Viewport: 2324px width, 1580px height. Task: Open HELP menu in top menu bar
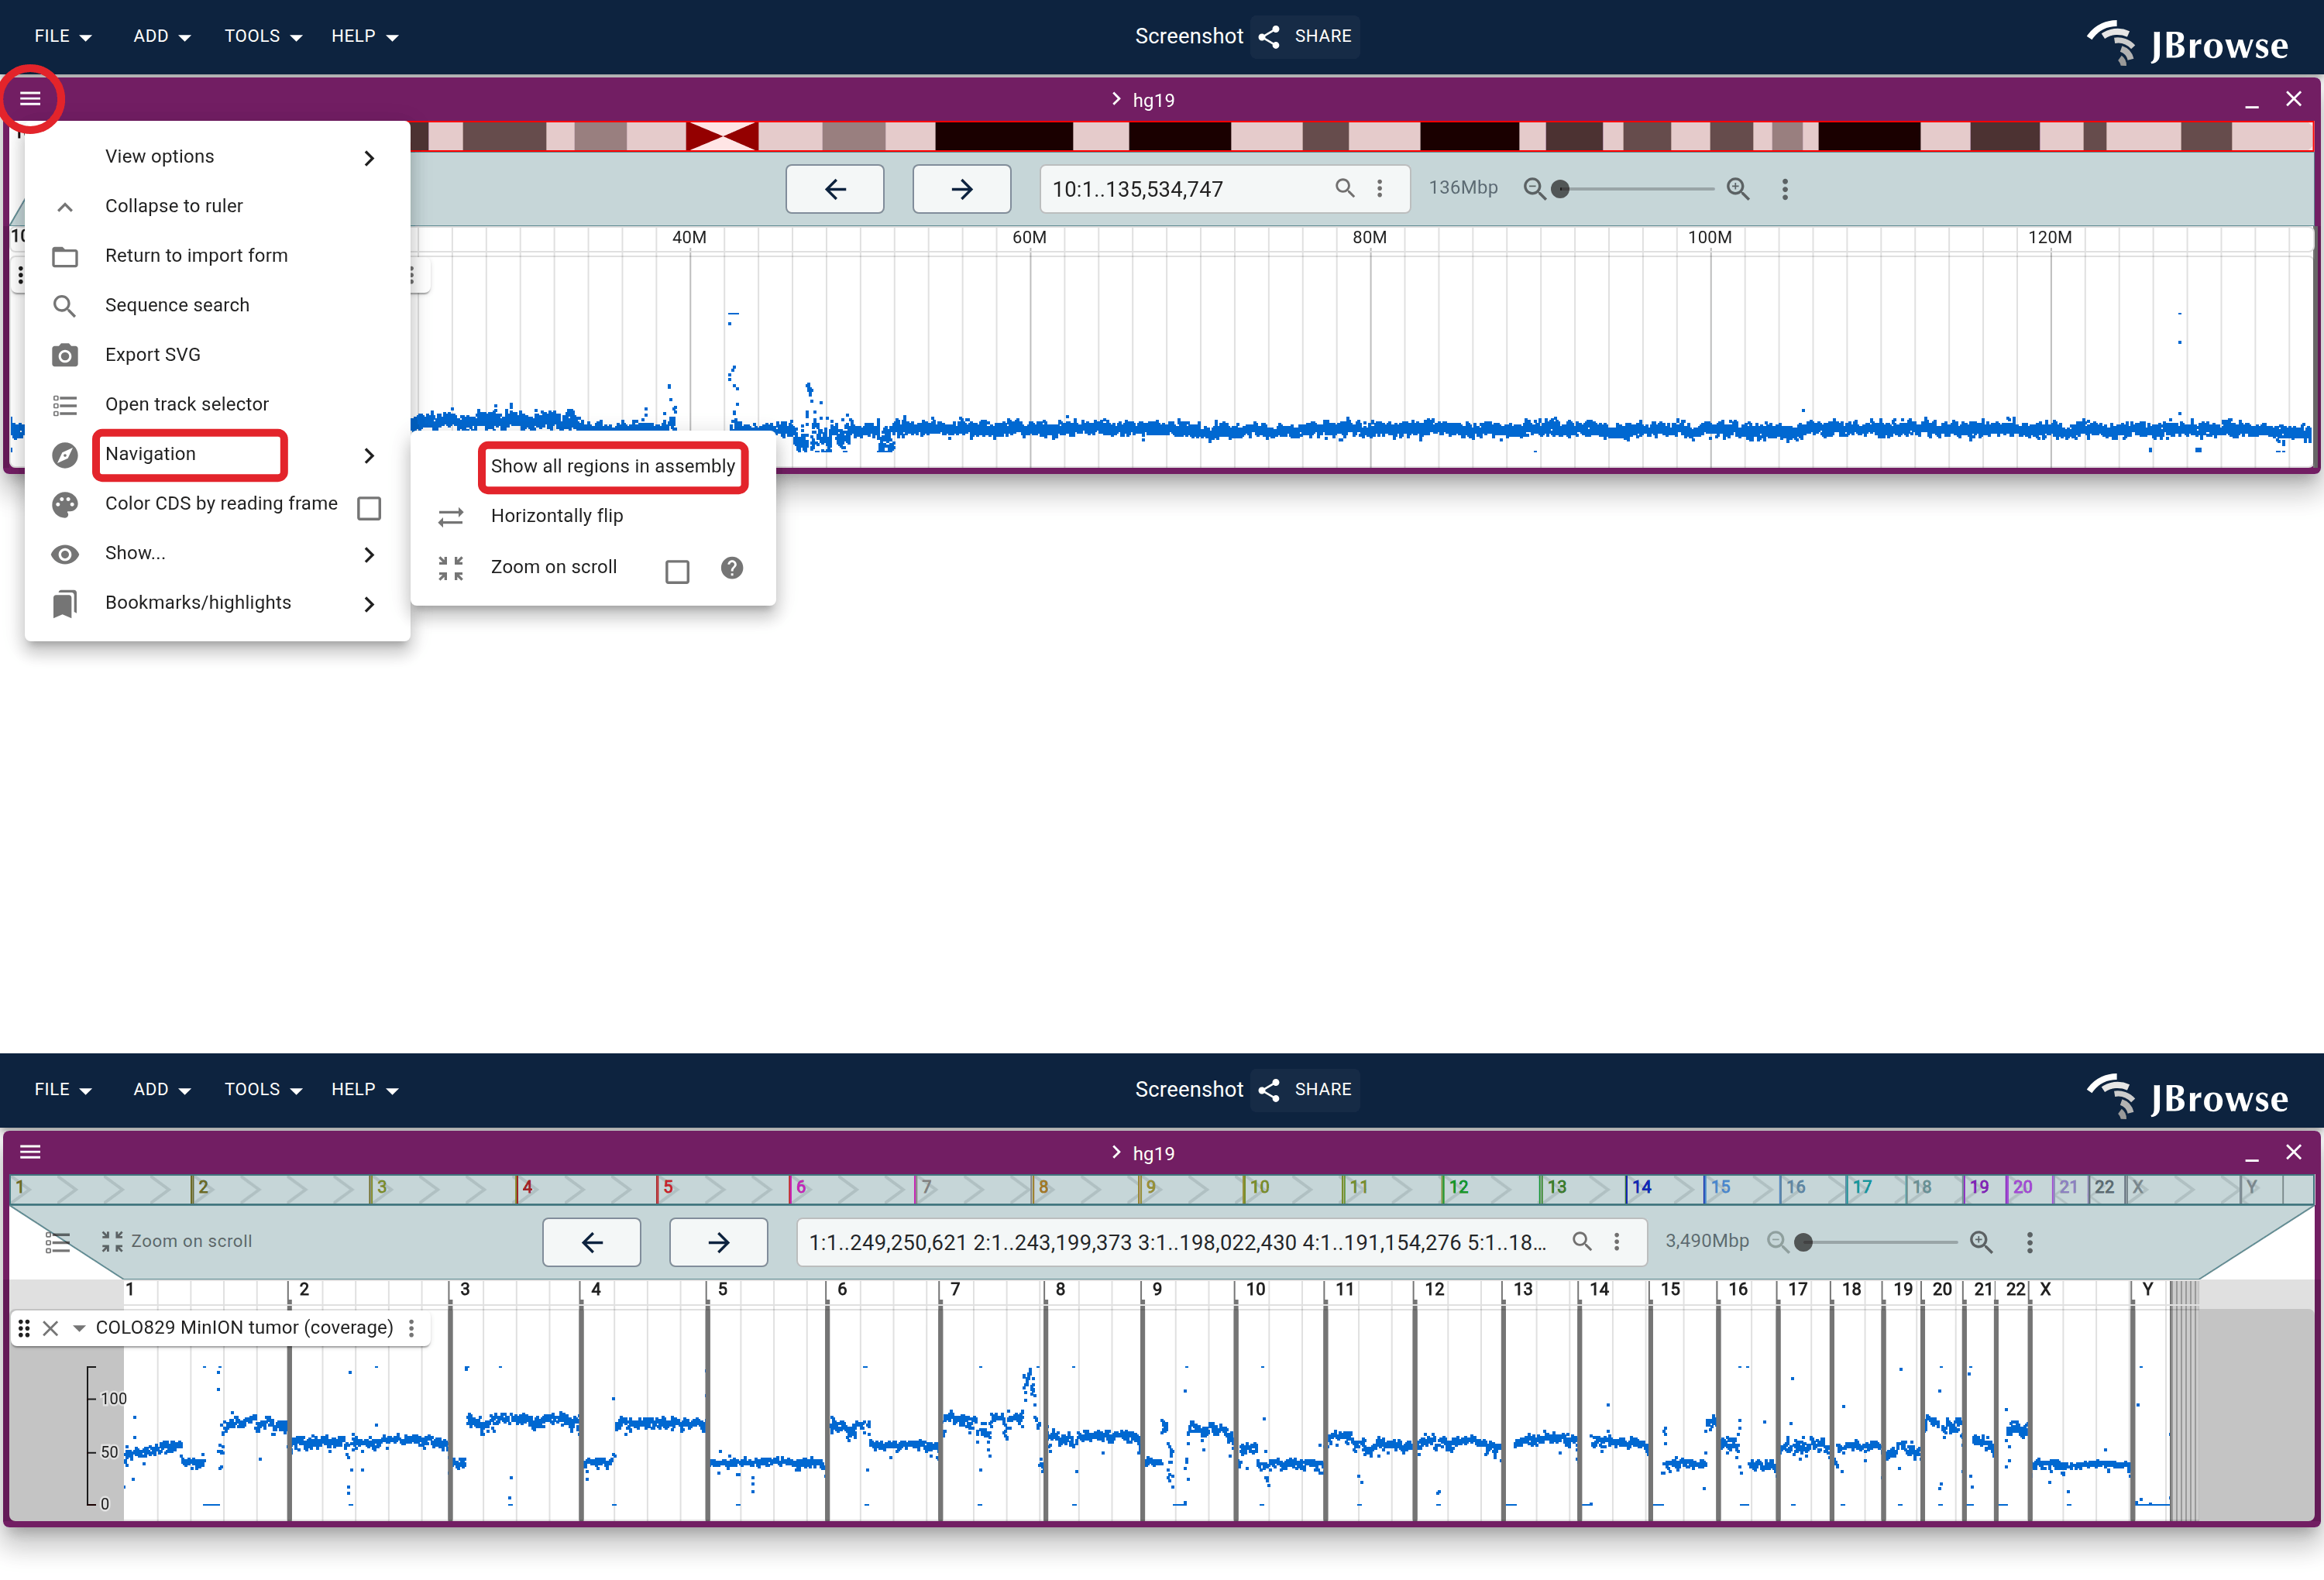click(x=365, y=37)
